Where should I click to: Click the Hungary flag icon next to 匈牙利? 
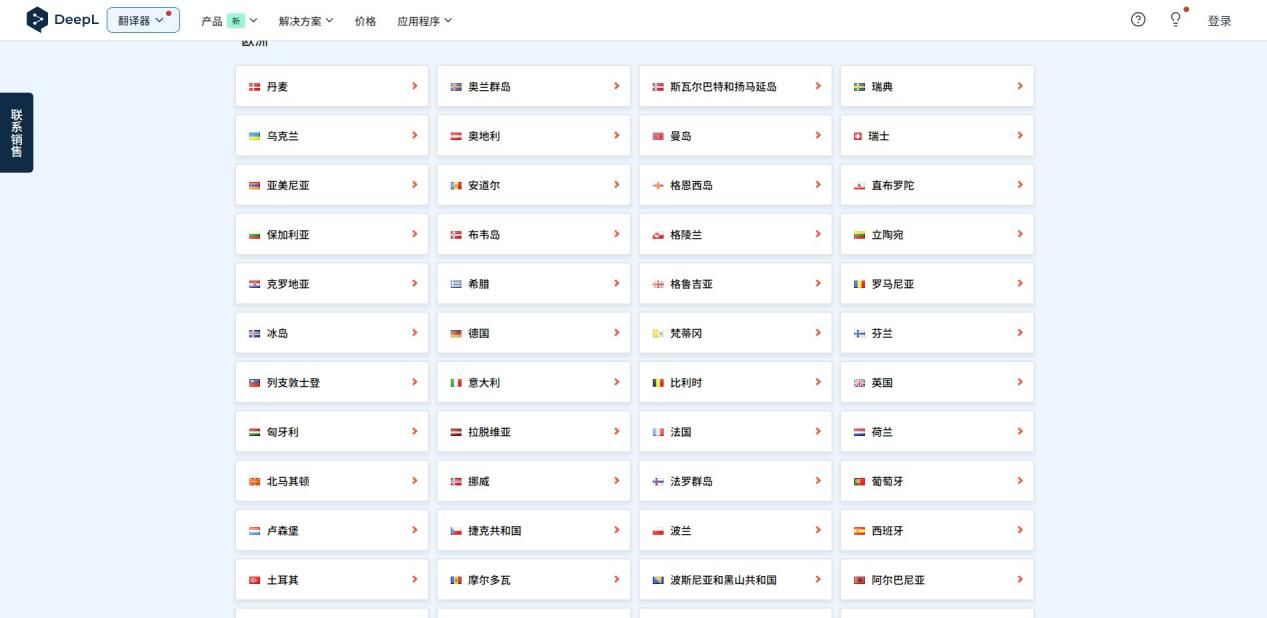(254, 432)
